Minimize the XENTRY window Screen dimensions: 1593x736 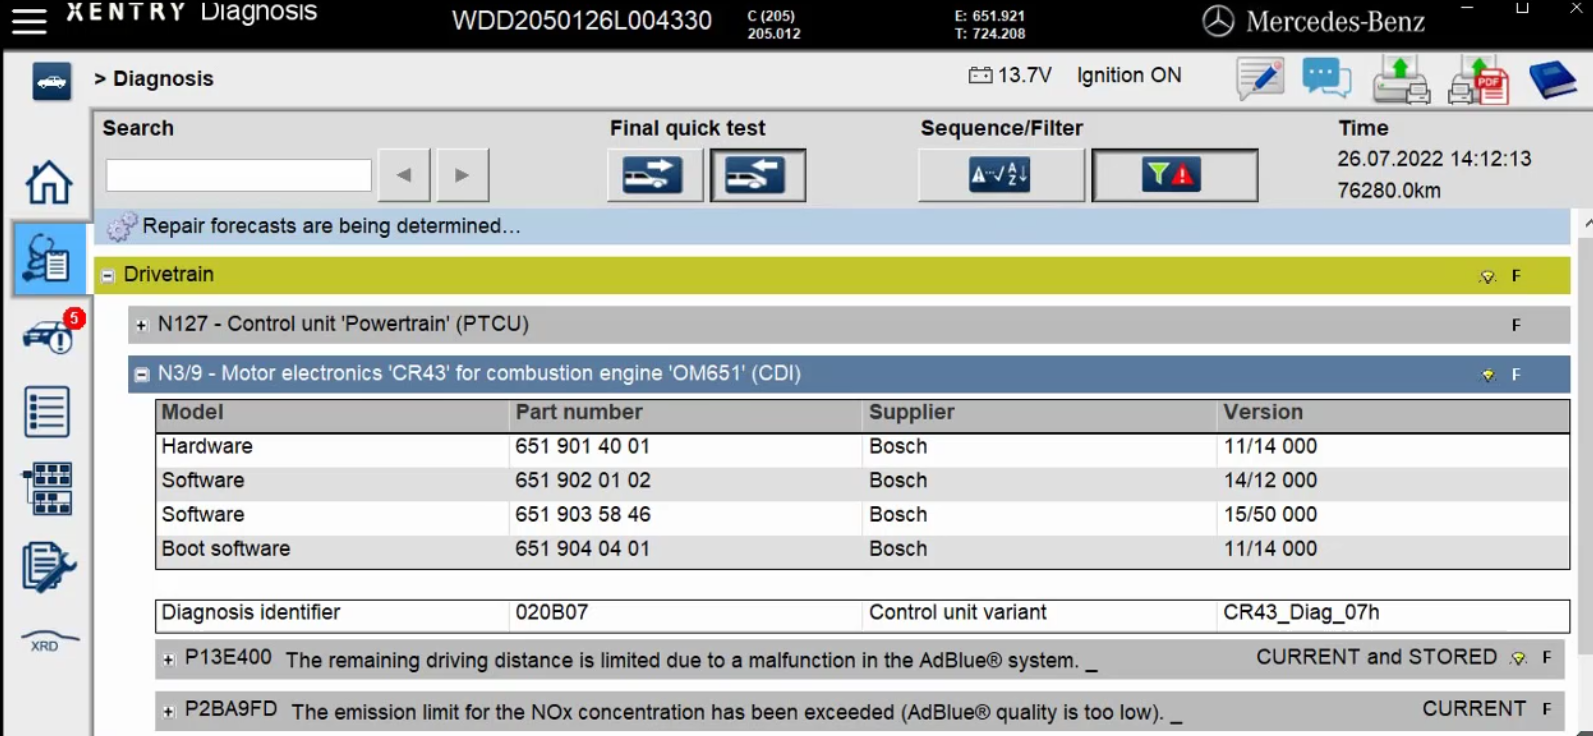click(x=1467, y=9)
